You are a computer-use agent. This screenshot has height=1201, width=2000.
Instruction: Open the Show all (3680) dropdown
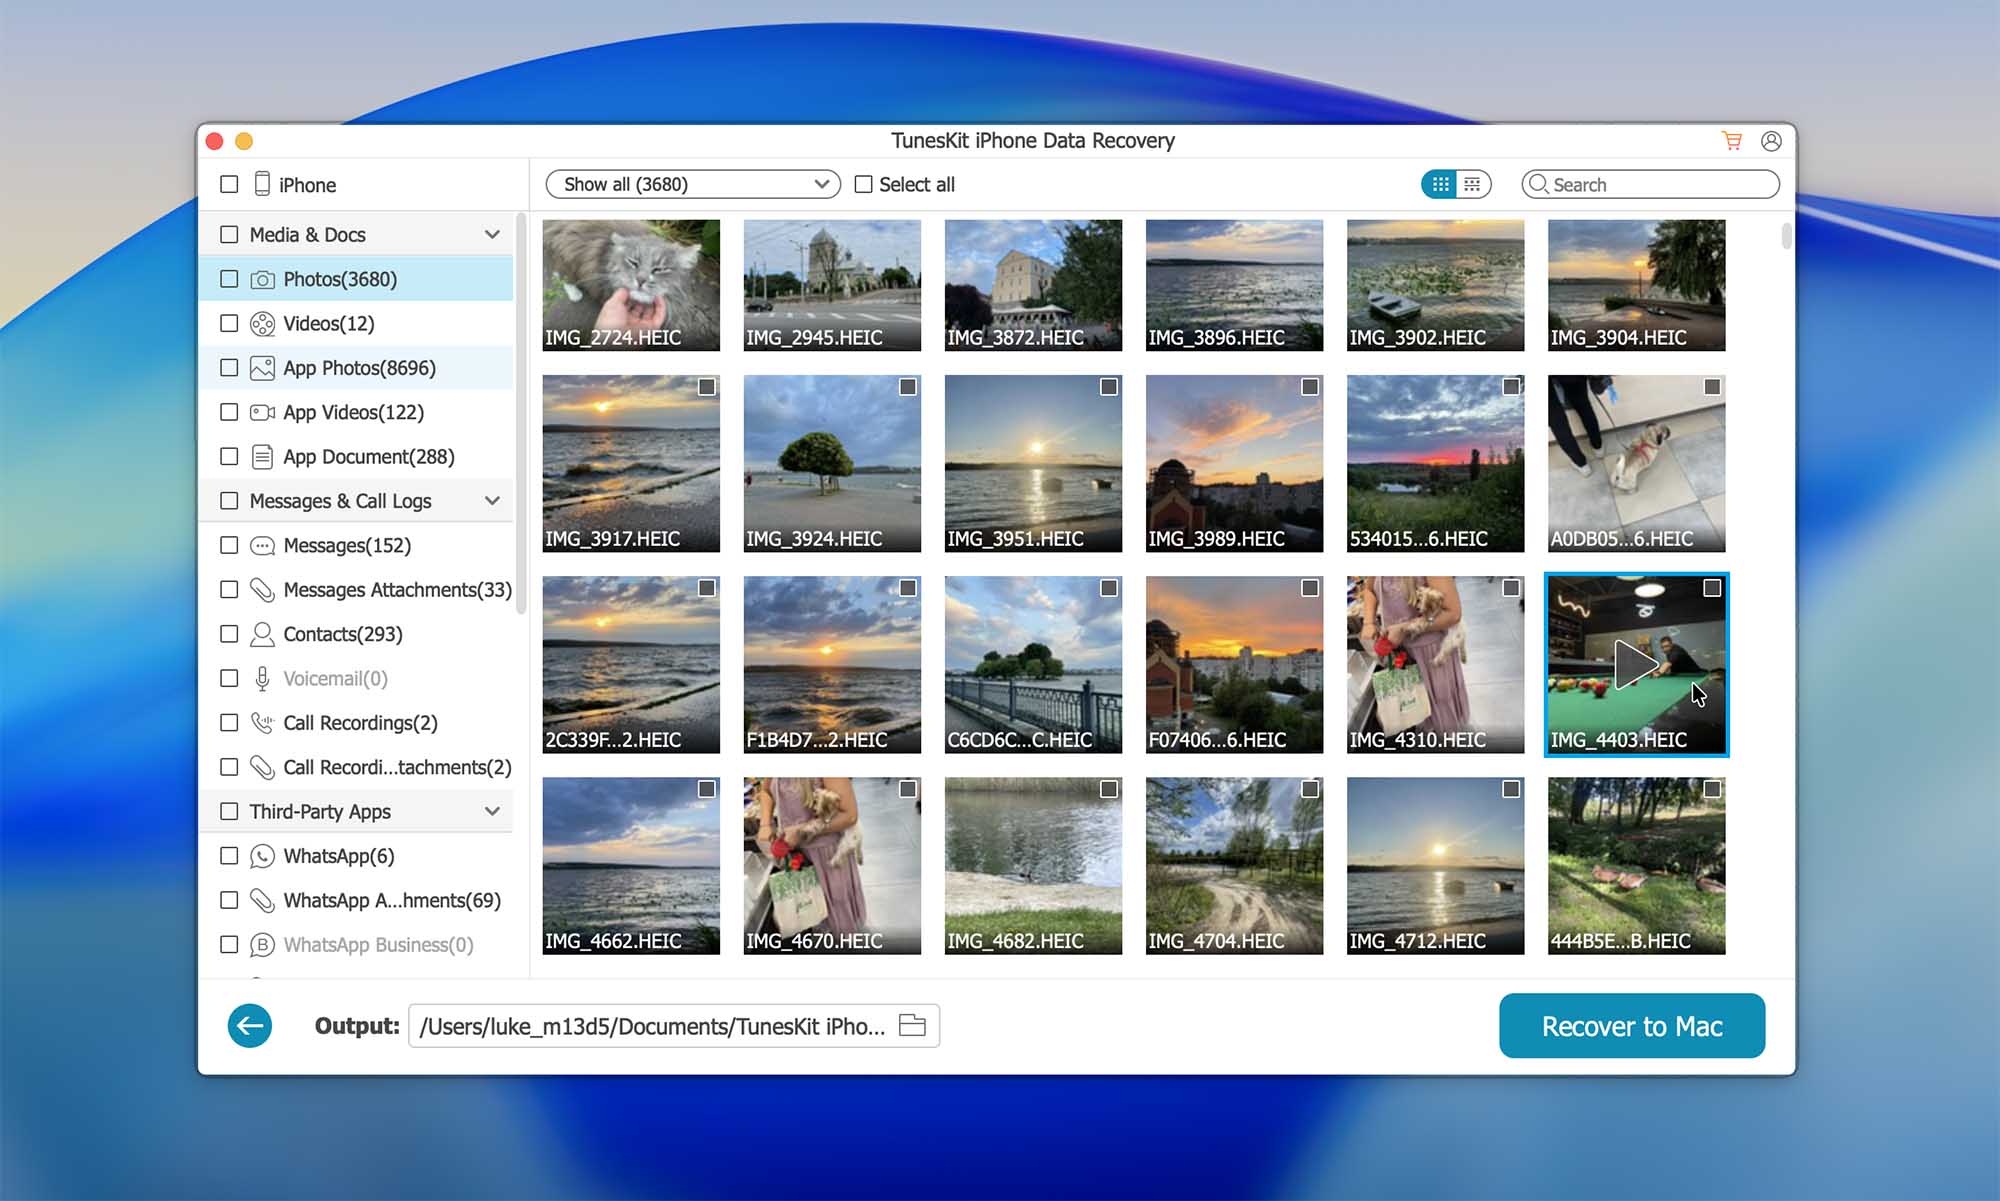(x=693, y=184)
